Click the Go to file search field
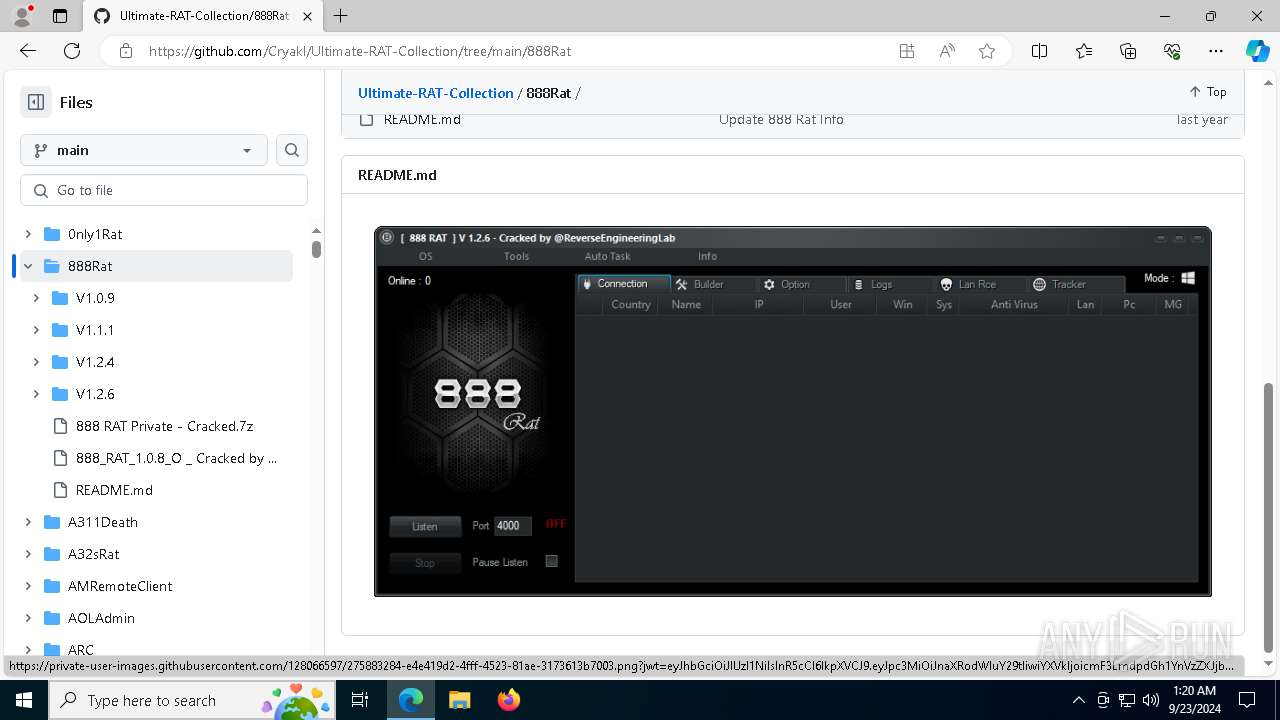1280x720 pixels. click(164, 190)
